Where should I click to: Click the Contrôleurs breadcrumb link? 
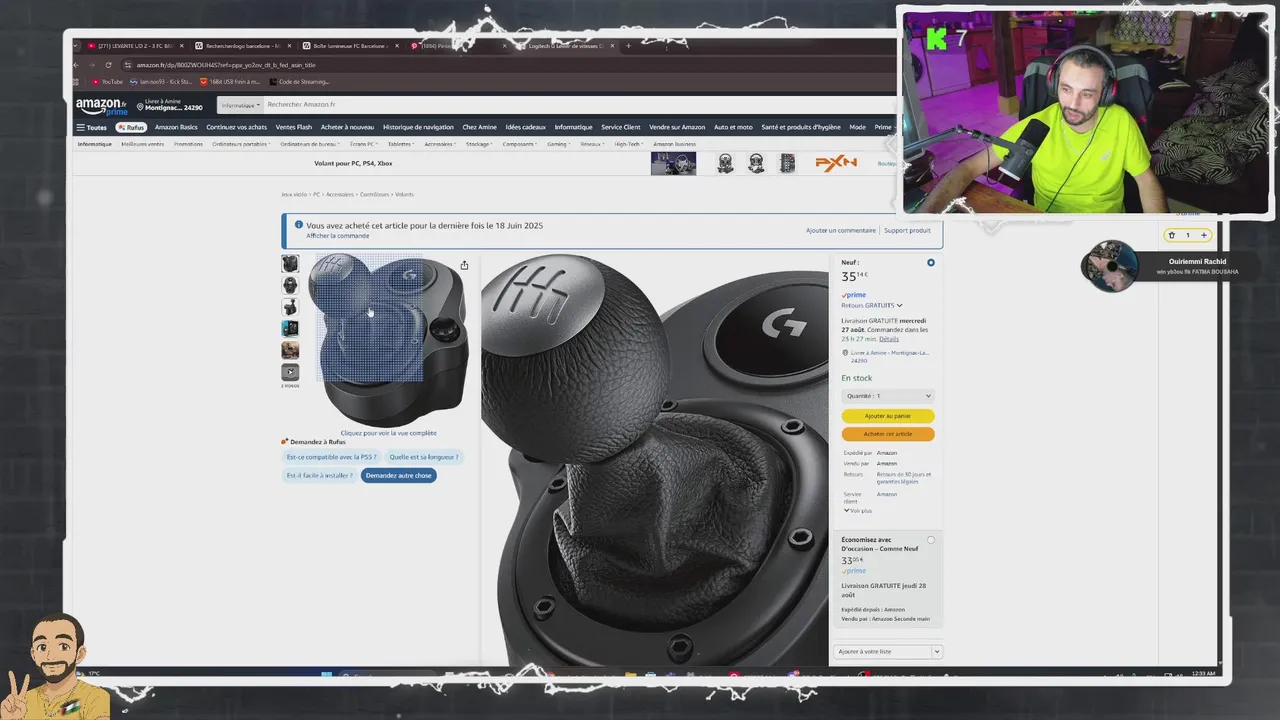tap(375, 194)
